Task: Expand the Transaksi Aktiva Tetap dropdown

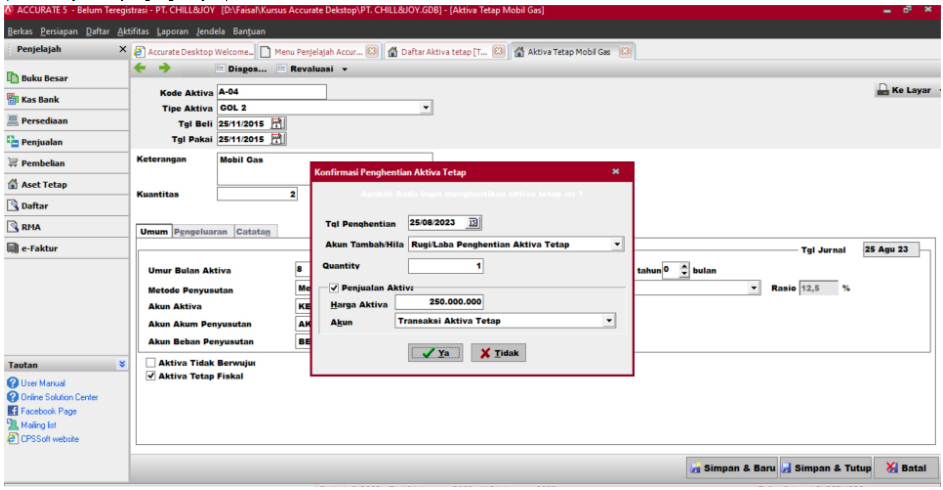Action: click(x=608, y=321)
